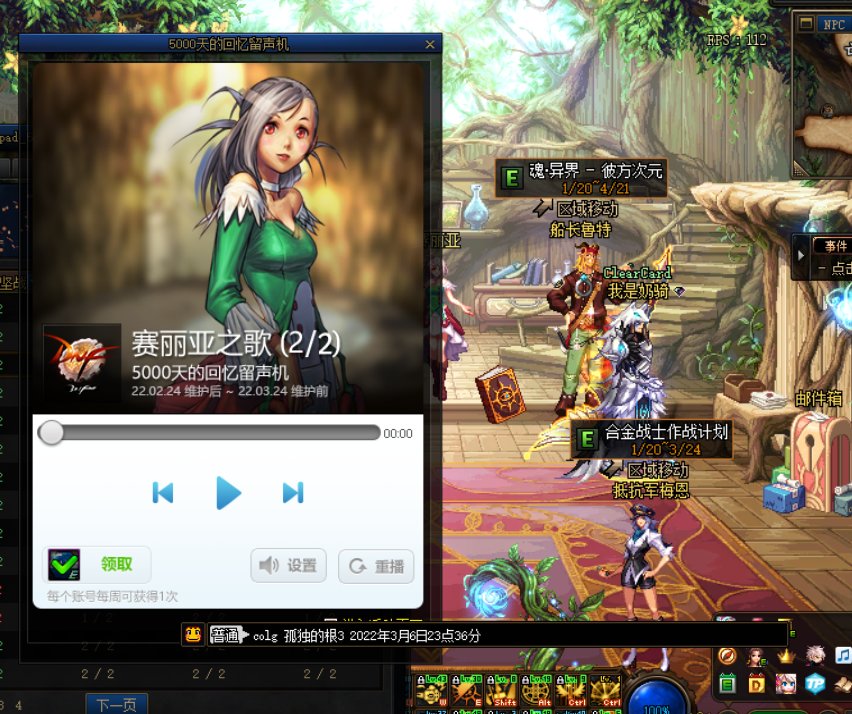Click the playback progress slider knob
The height and width of the screenshot is (714, 852).
[51, 433]
